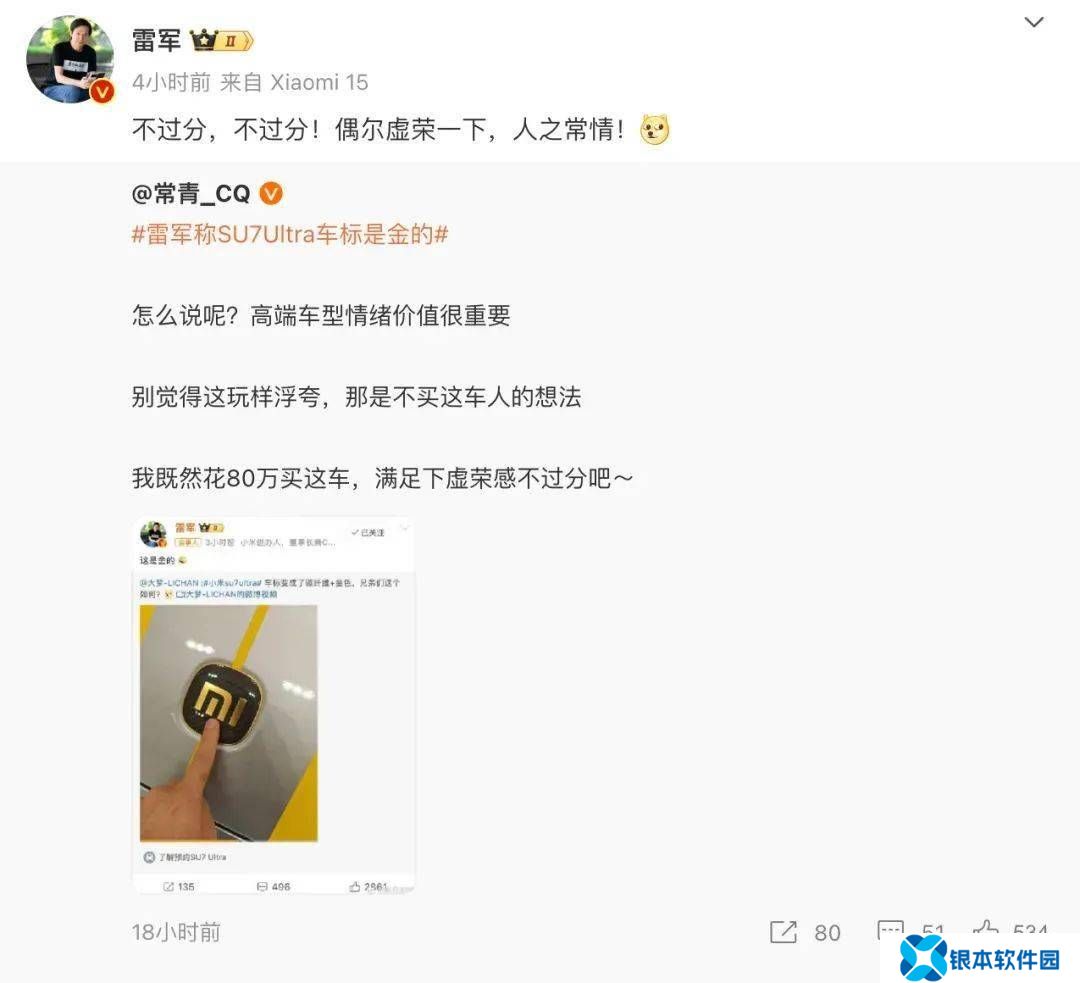Click the 4小时前 post timestamp
Image resolution: width=1080 pixels, height=983 pixels.
[172, 83]
